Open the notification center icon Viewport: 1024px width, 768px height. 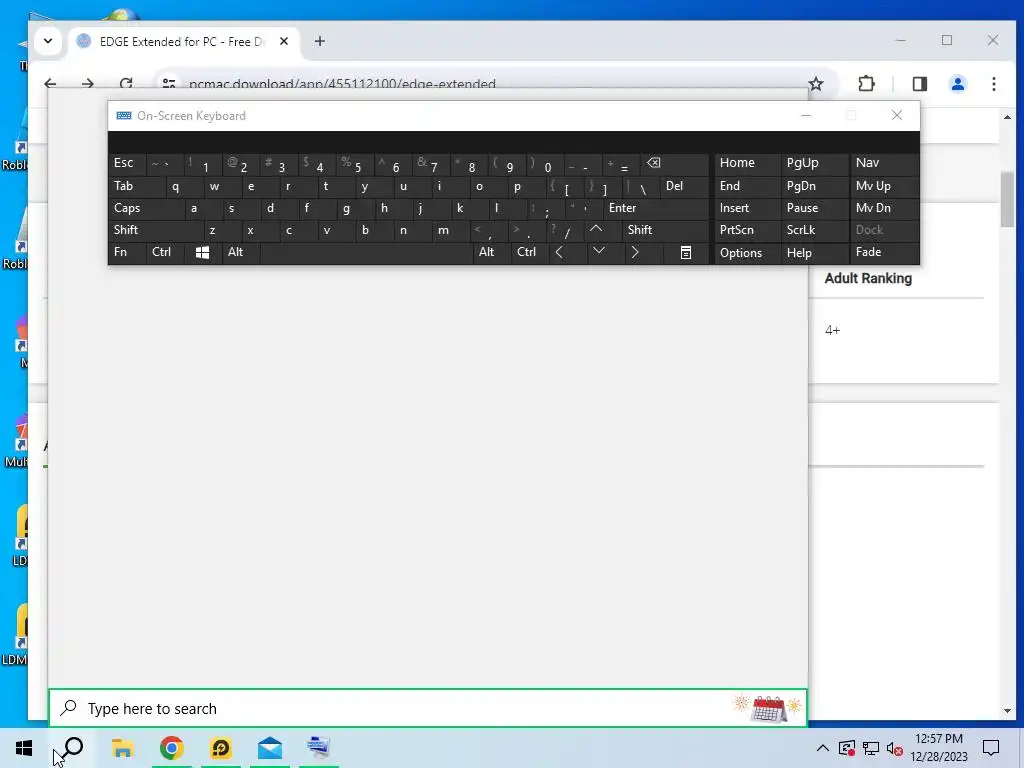(991, 748)
